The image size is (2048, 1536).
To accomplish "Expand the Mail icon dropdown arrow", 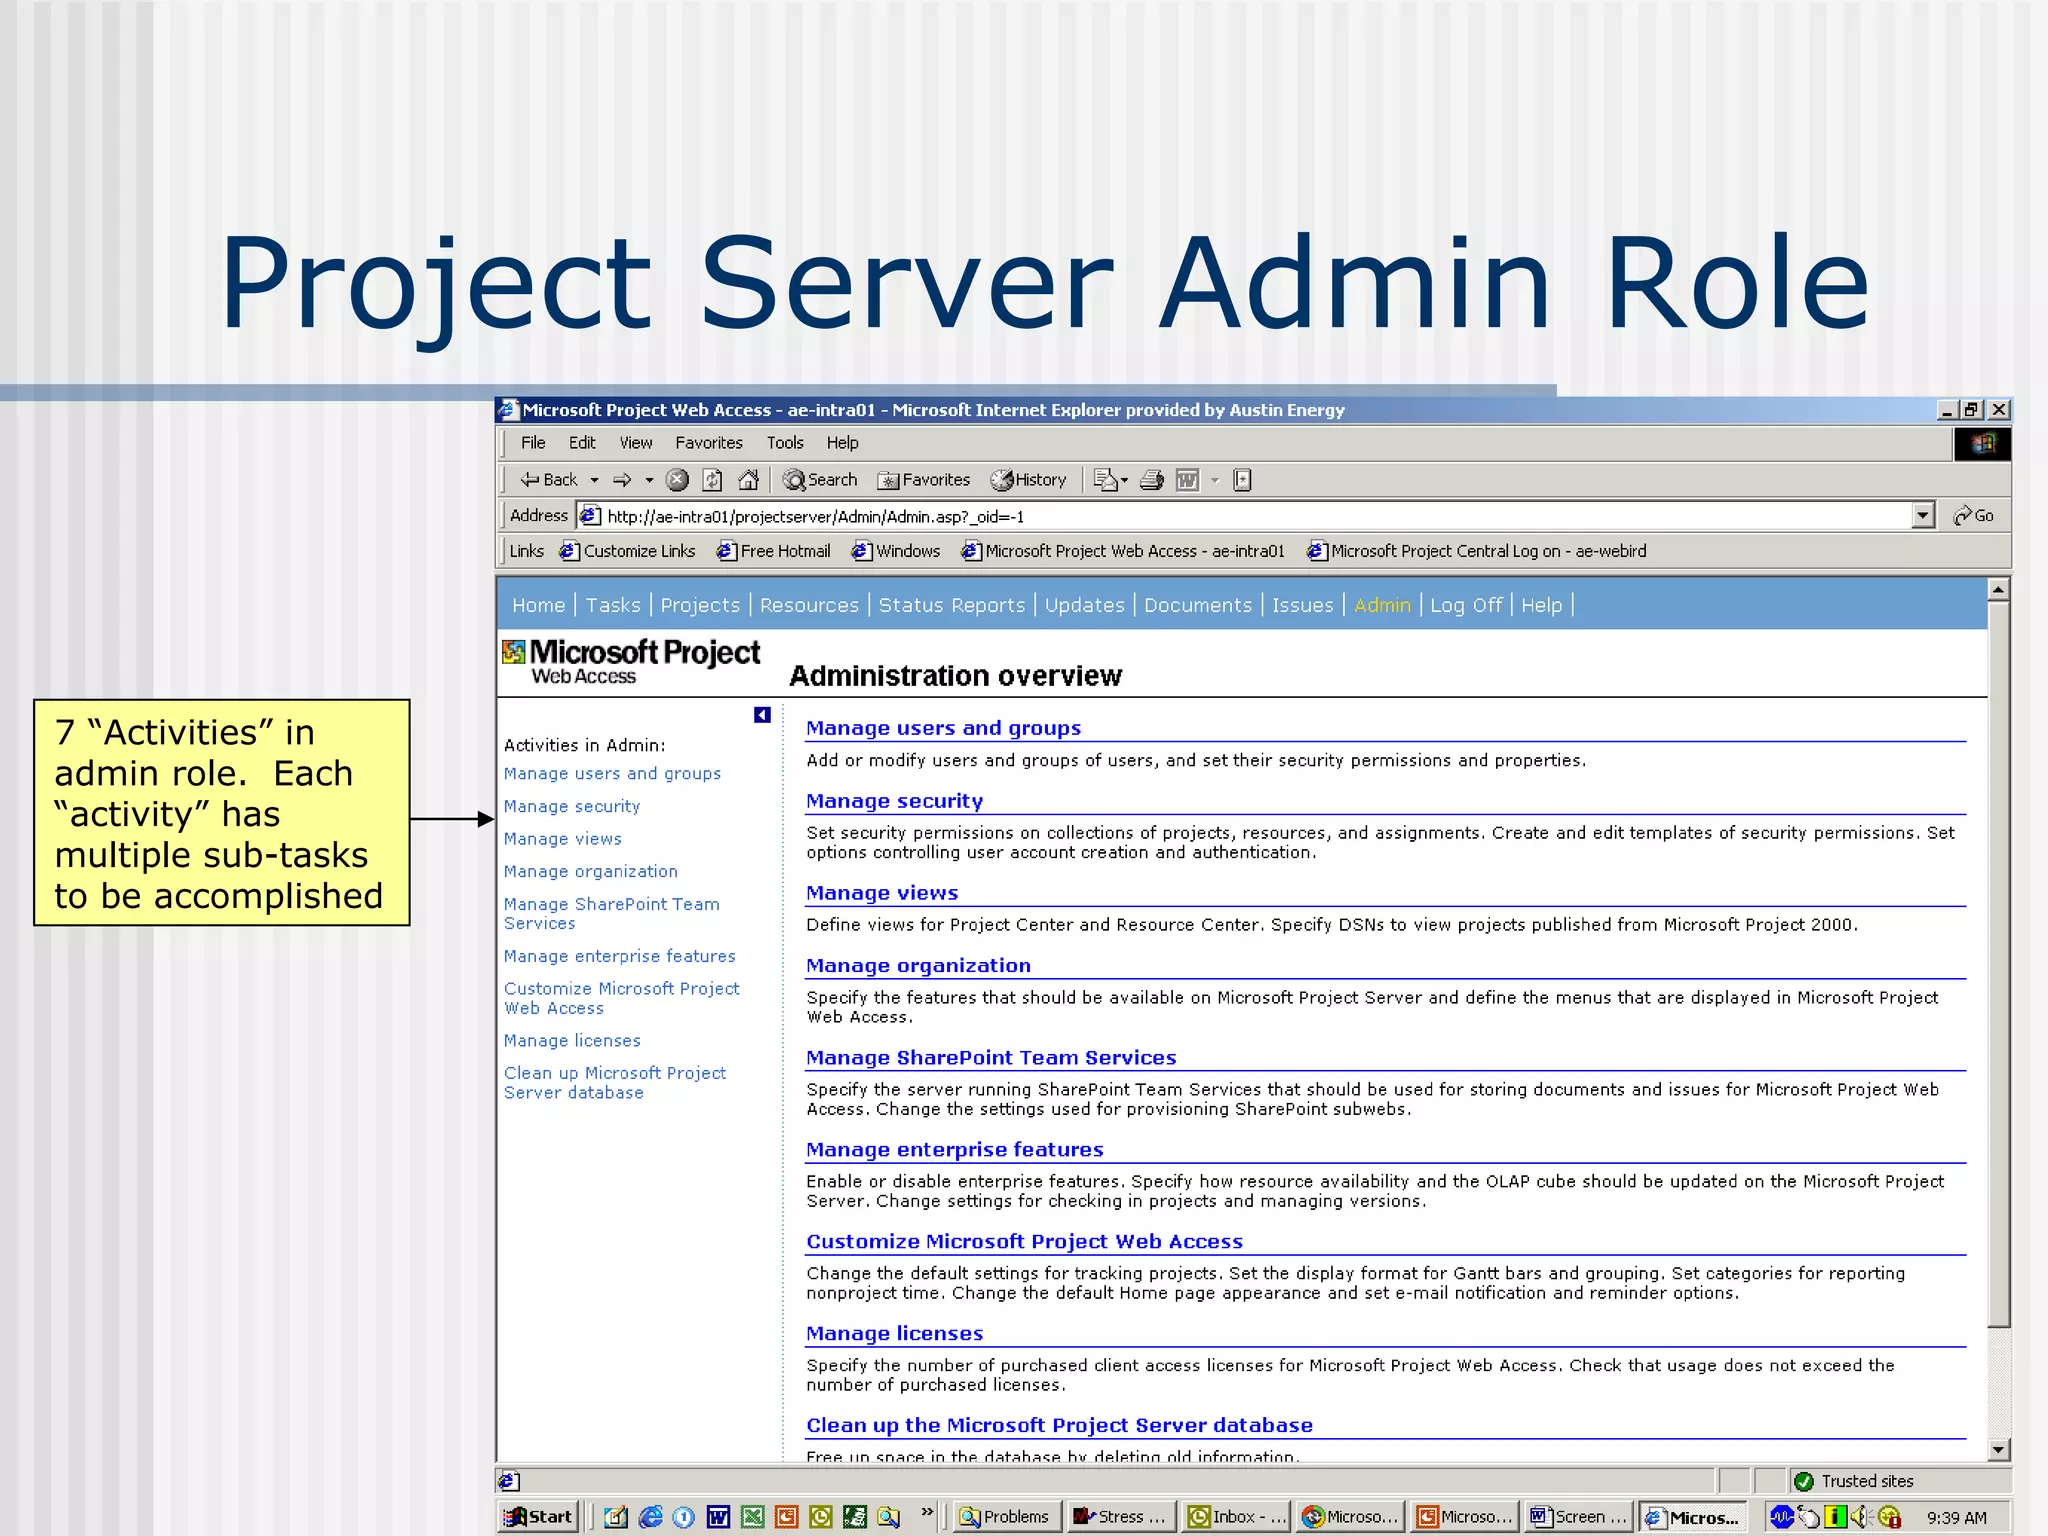I will pos(1124,480).
